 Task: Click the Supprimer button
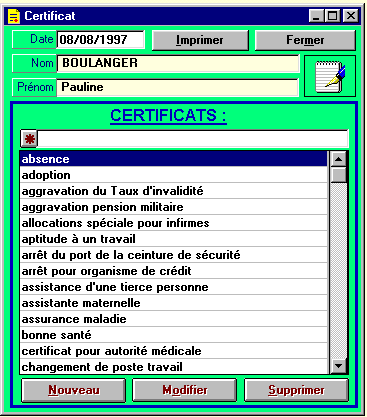coord(296,390)
